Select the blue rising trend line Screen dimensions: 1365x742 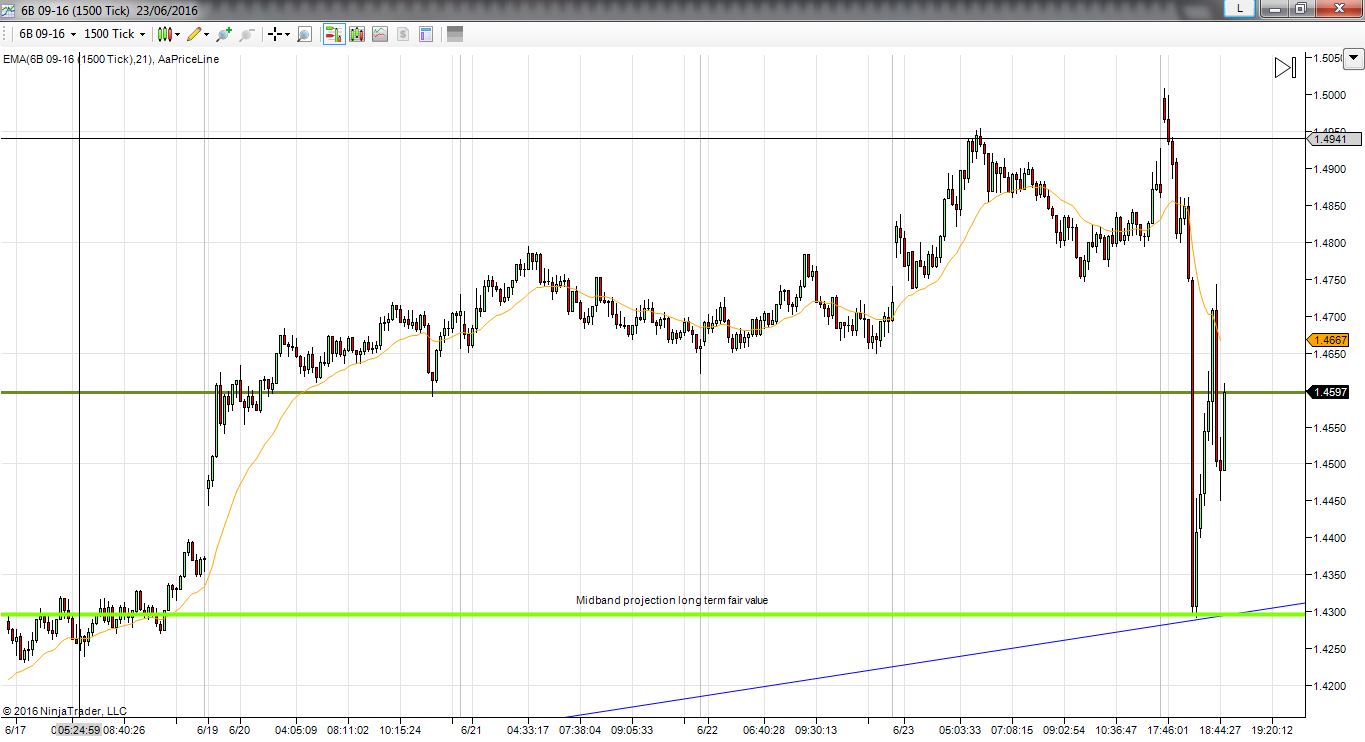tap(935, 660)
